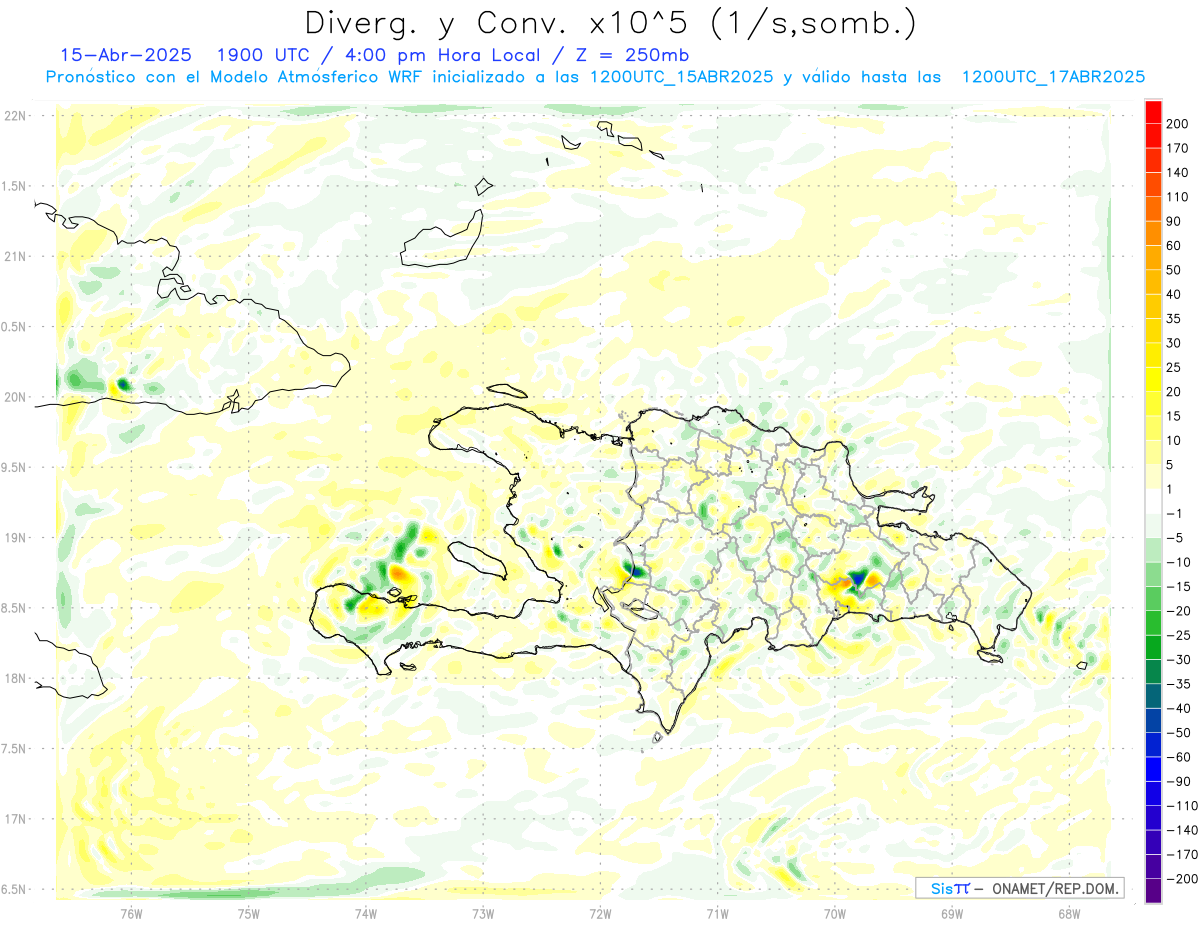Image resolution: width=1200 pixels, height=927 pixels.
Task: Click the '75W' longitude label
Action: coord(249,912)
